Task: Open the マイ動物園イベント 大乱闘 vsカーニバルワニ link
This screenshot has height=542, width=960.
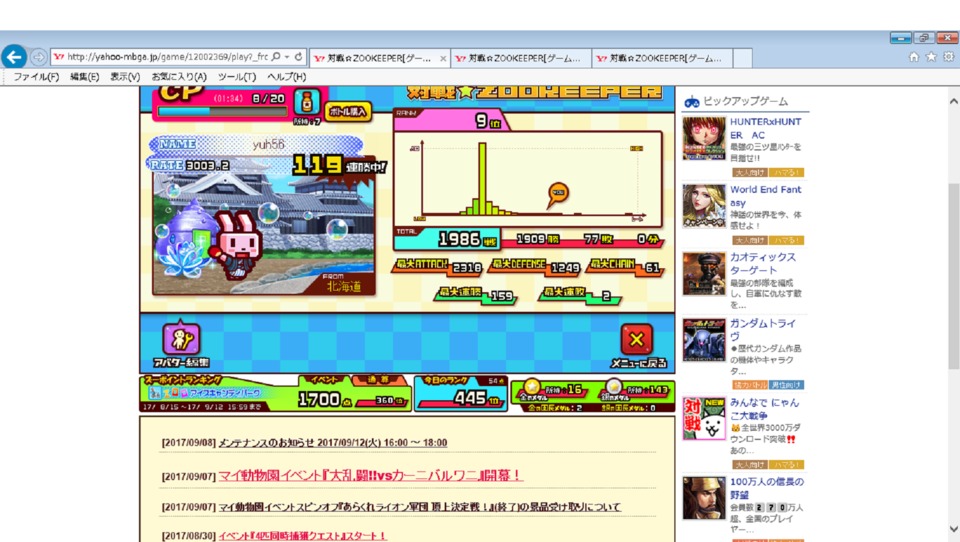Action: [x=370, y=475]
